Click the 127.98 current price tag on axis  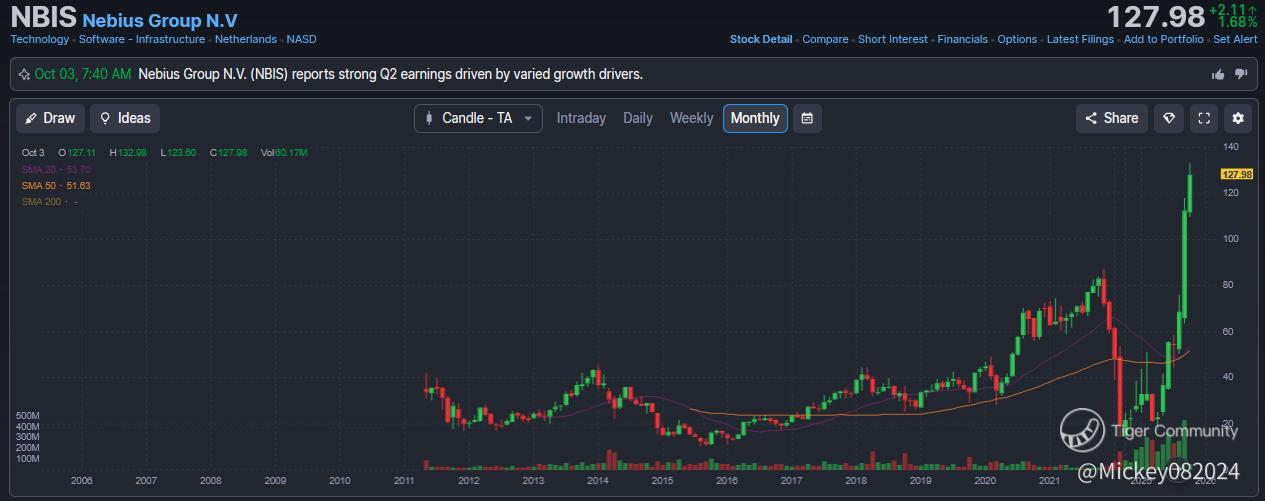(x=1237, y=174)
